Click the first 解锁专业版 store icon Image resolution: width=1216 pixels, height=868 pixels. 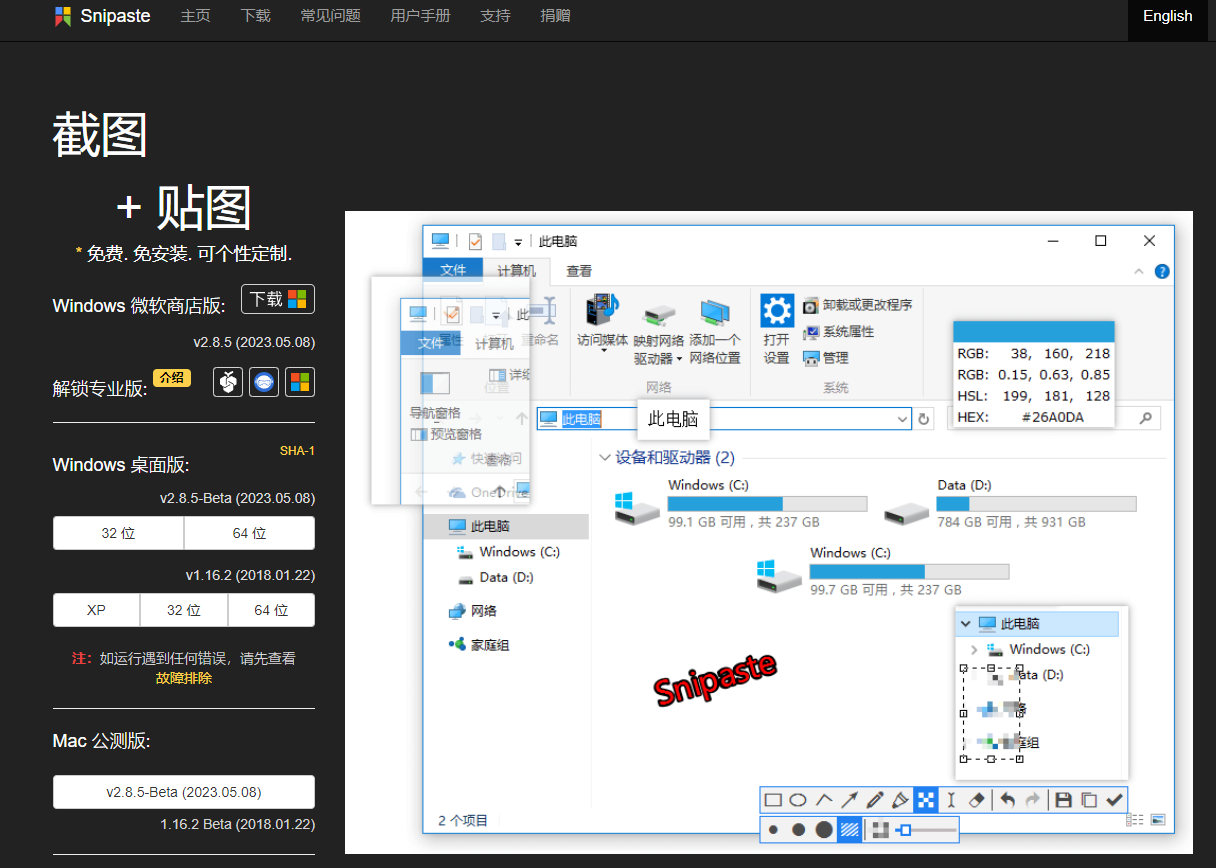pos(228,382)
